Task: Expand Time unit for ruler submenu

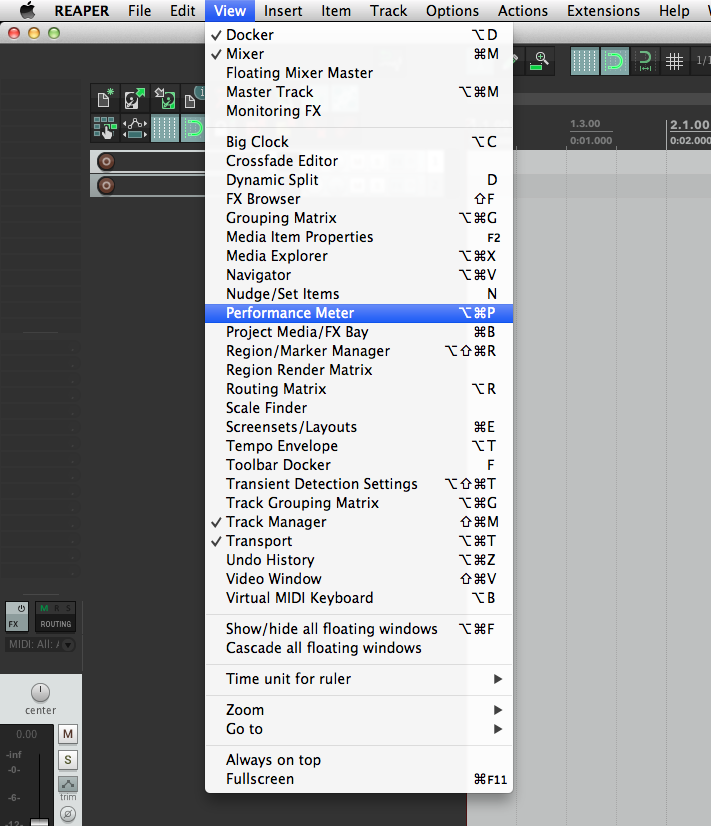Action: 359,678
